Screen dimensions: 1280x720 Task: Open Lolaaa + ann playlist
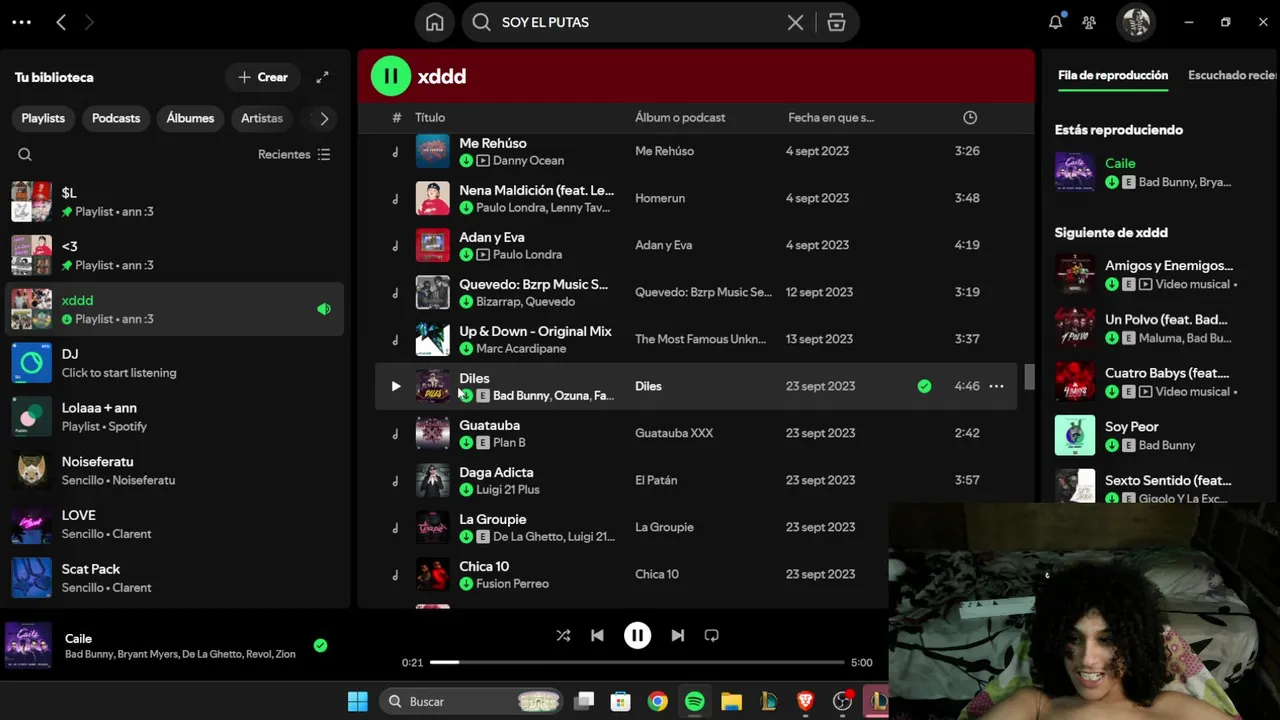(x=175, y=417)
